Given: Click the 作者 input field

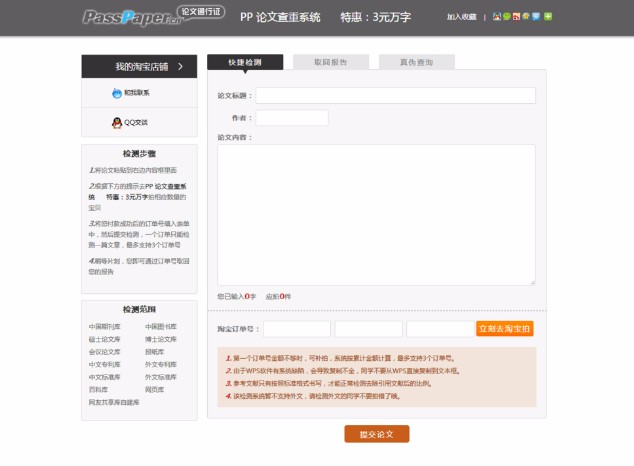Looking at the screenshot, I should (x=292, y=118).
